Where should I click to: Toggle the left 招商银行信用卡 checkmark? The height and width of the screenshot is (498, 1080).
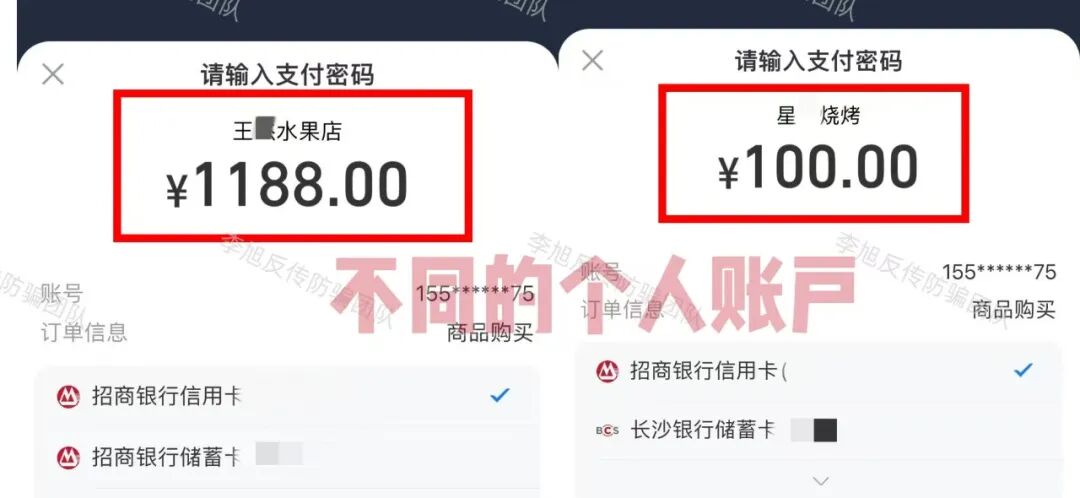[x=499, y=395]
